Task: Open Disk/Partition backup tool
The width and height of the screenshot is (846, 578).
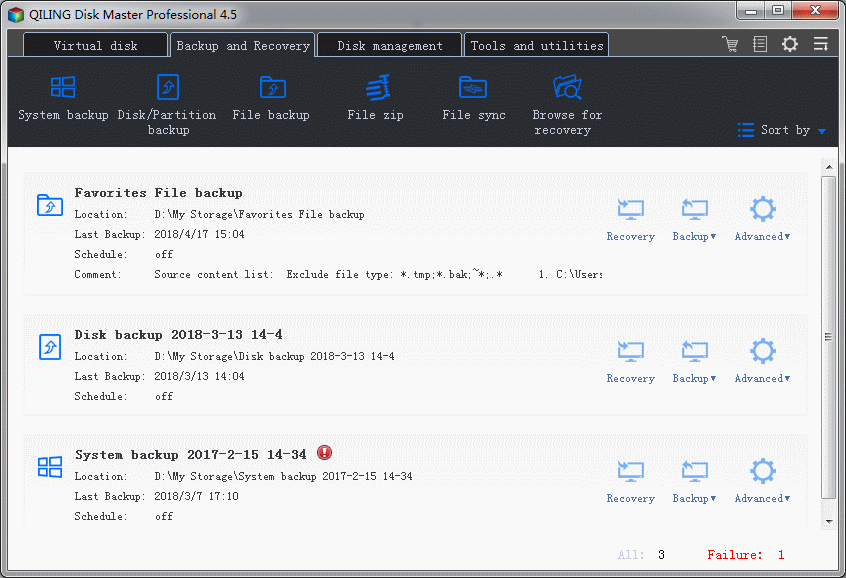Action: [167, 105]
